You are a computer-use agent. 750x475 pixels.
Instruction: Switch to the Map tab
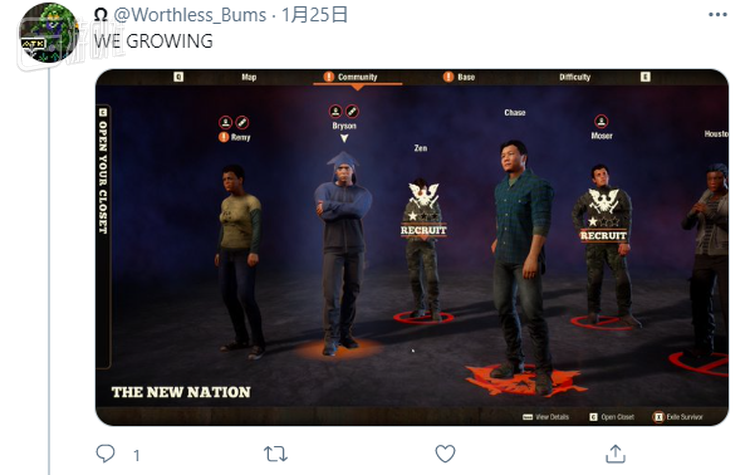tap(249, 77)
